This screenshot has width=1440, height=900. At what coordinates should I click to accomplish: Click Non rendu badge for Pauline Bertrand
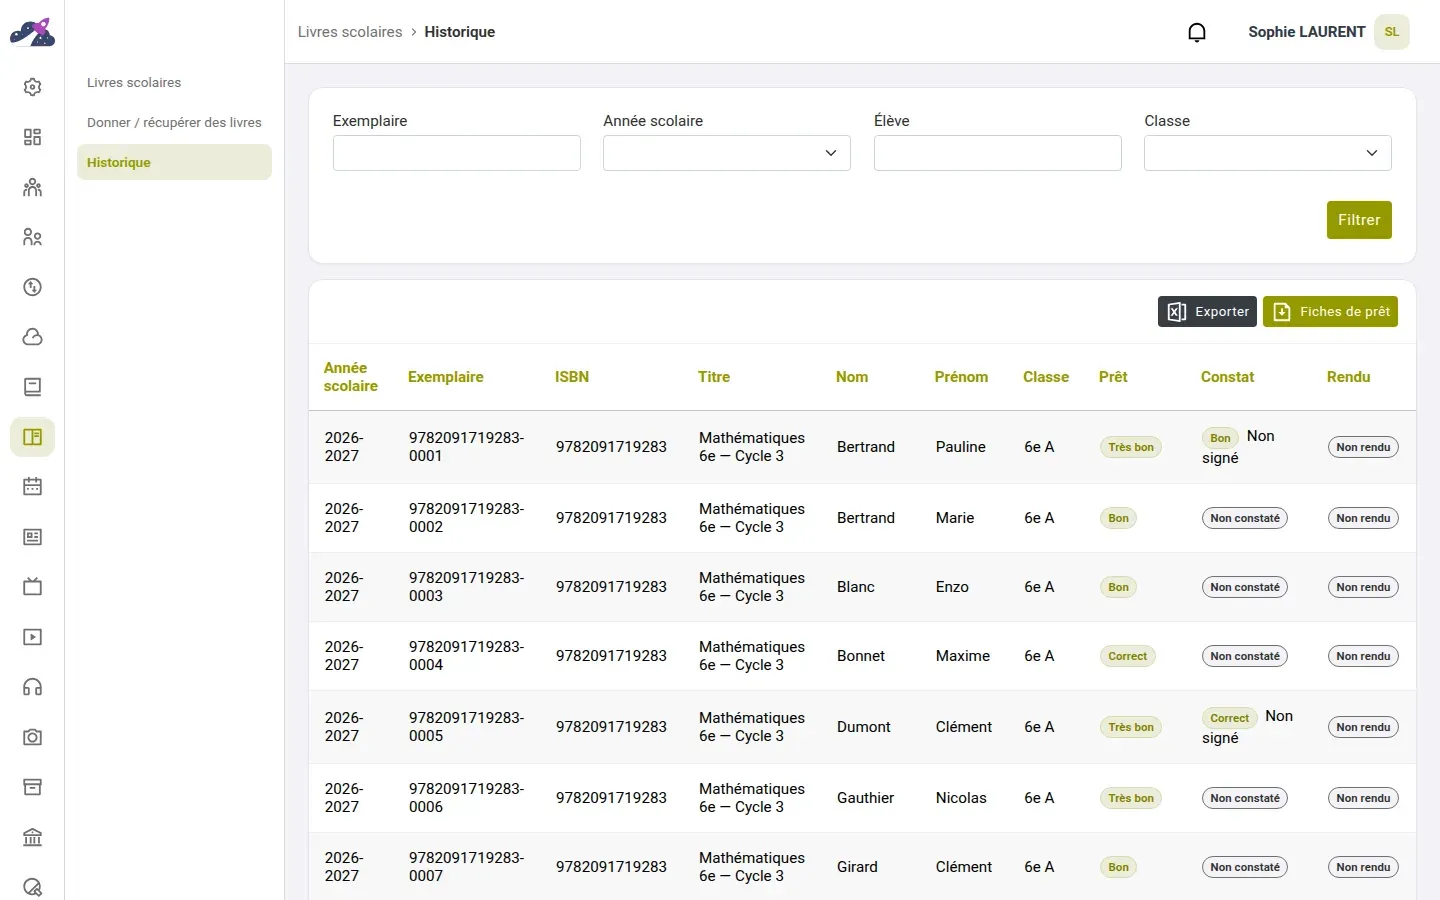coord(1363,447)
